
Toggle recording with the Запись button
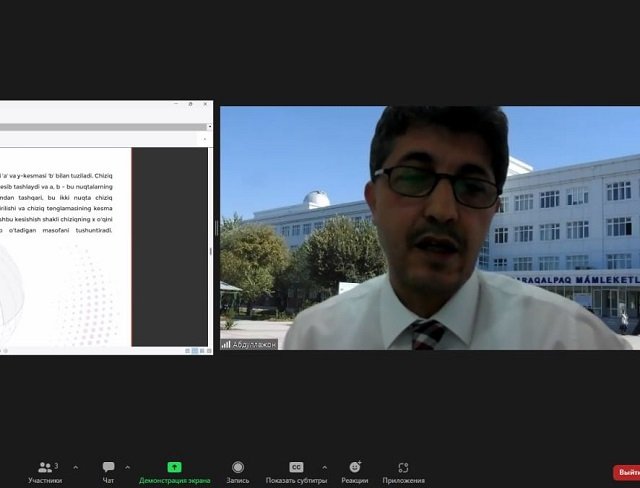pyautogui.click(x=238, y=471)
